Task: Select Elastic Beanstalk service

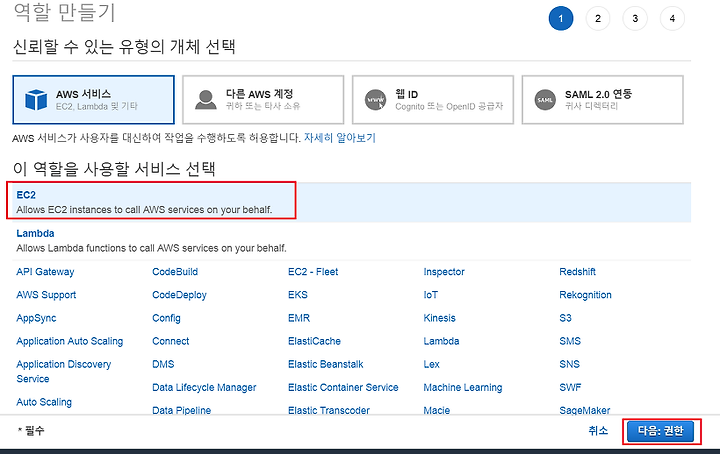Action: (x=326, y=364)
